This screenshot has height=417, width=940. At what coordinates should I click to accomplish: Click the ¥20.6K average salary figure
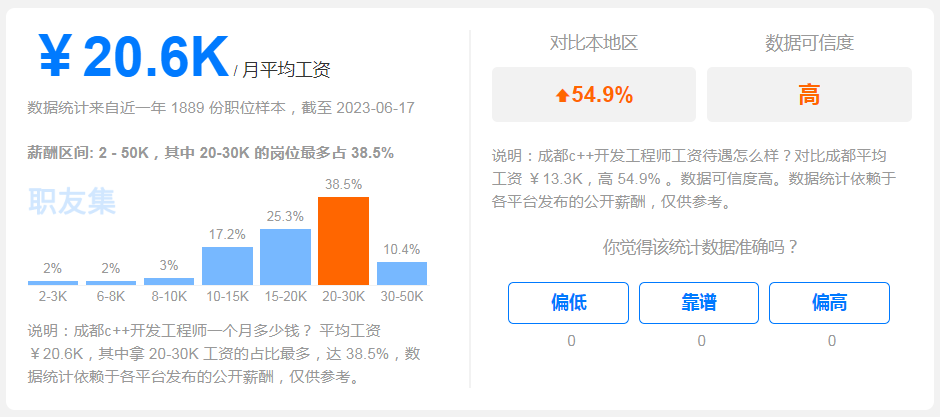pos(133,57)
